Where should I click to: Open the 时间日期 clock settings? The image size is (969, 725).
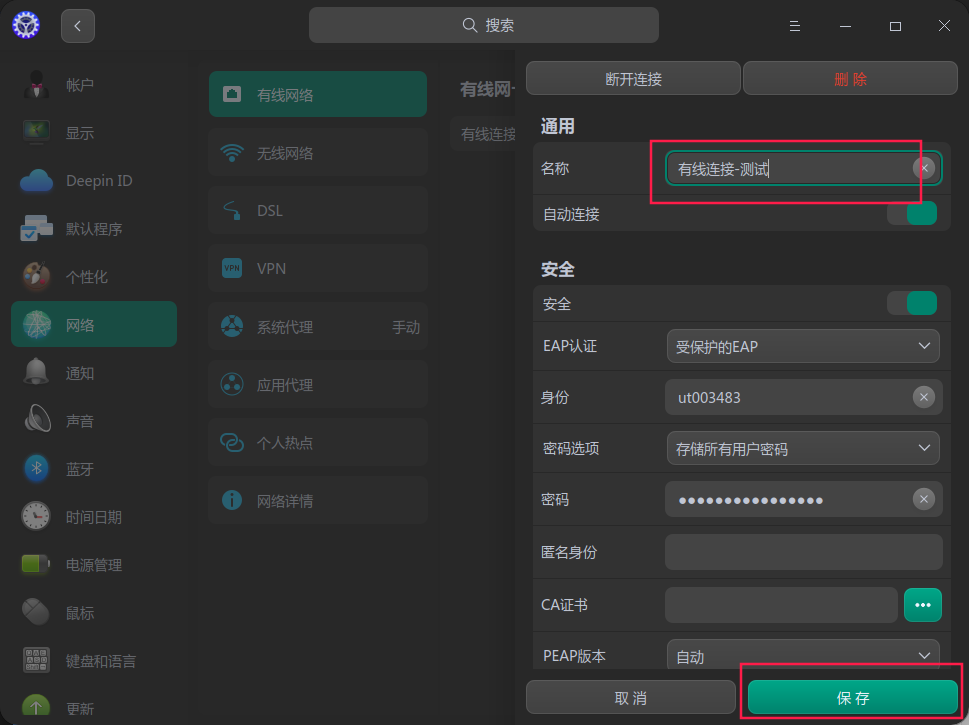[x=94, y=517]
